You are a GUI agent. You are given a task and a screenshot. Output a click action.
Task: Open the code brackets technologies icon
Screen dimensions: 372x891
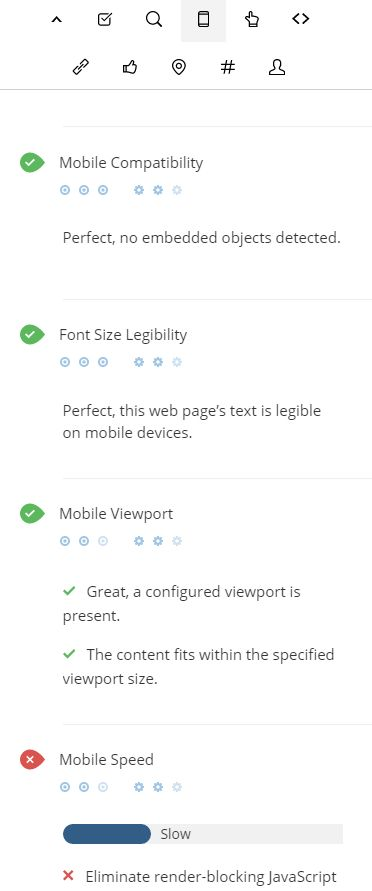(x=300, y=19)
